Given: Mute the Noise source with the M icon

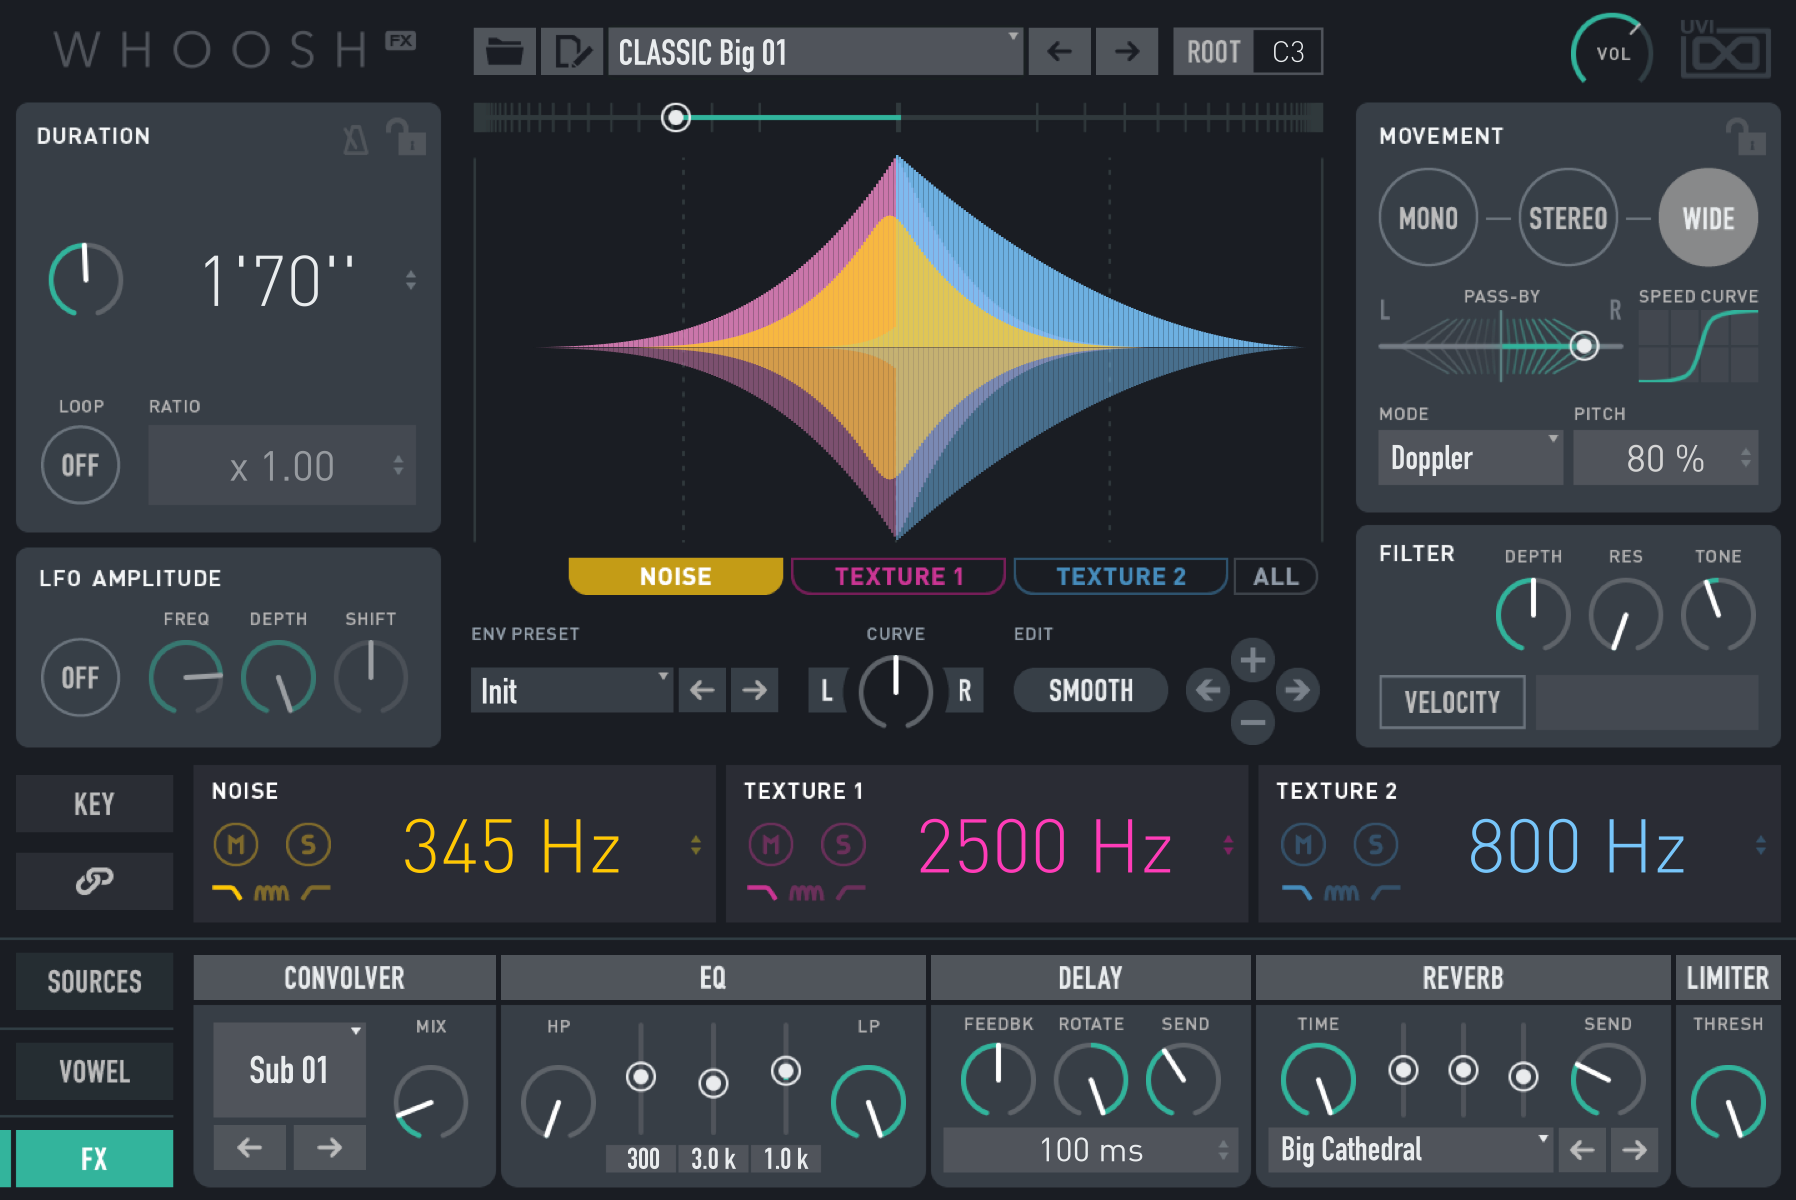Looking at the screenshot, I should coord(235,844).
